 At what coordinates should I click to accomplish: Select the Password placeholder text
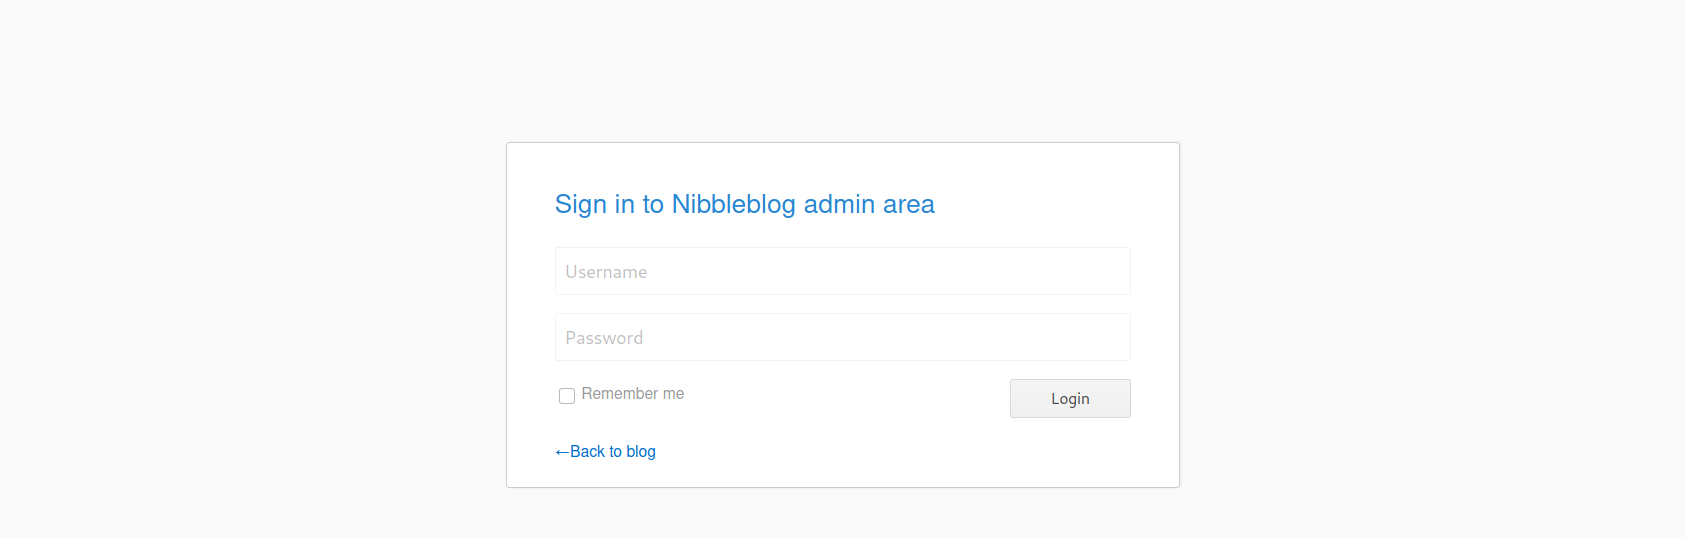tap(604, 338)
